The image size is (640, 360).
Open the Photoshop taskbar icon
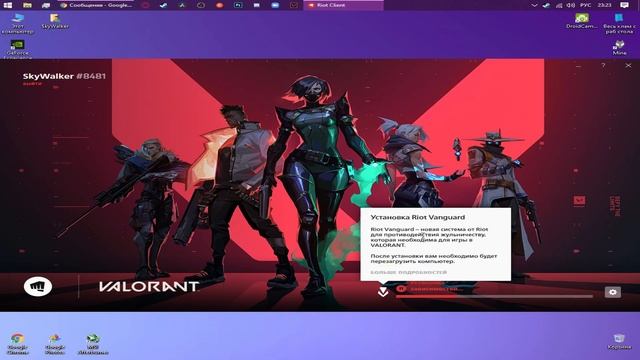click(238, 5)
